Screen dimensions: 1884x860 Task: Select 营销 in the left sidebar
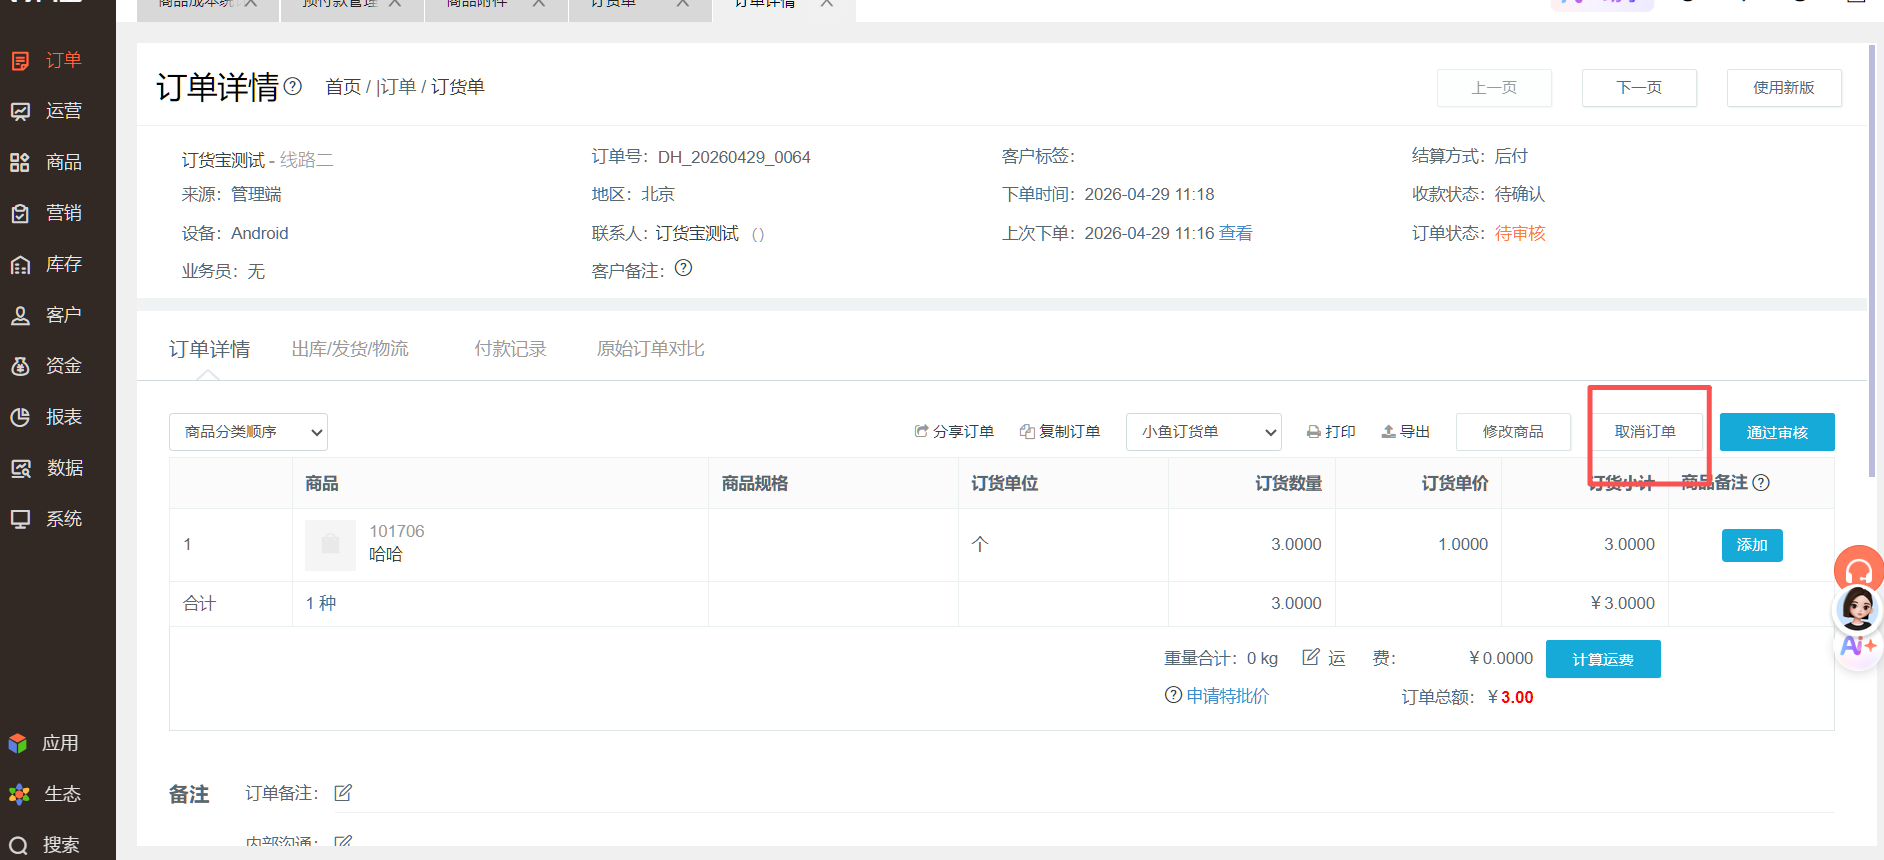pos(46,213)
